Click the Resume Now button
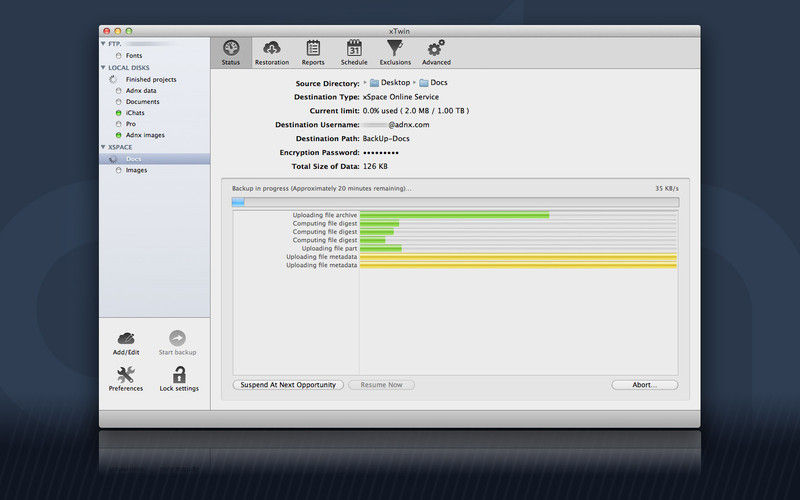800x500 pixels. pos(381,385)
